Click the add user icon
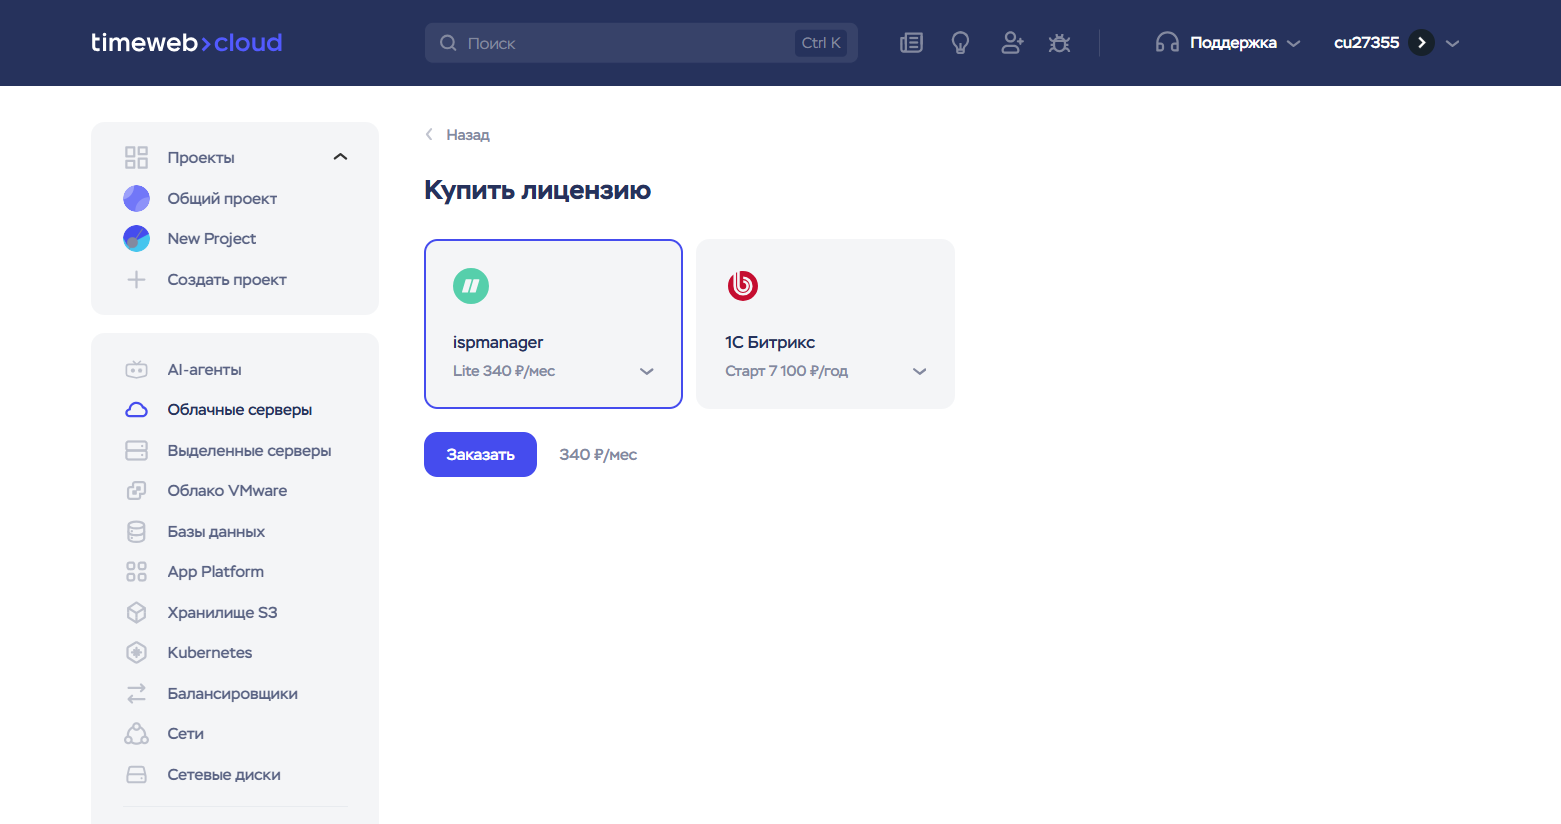The image size is (1561, 824). tap(1011, 43)
